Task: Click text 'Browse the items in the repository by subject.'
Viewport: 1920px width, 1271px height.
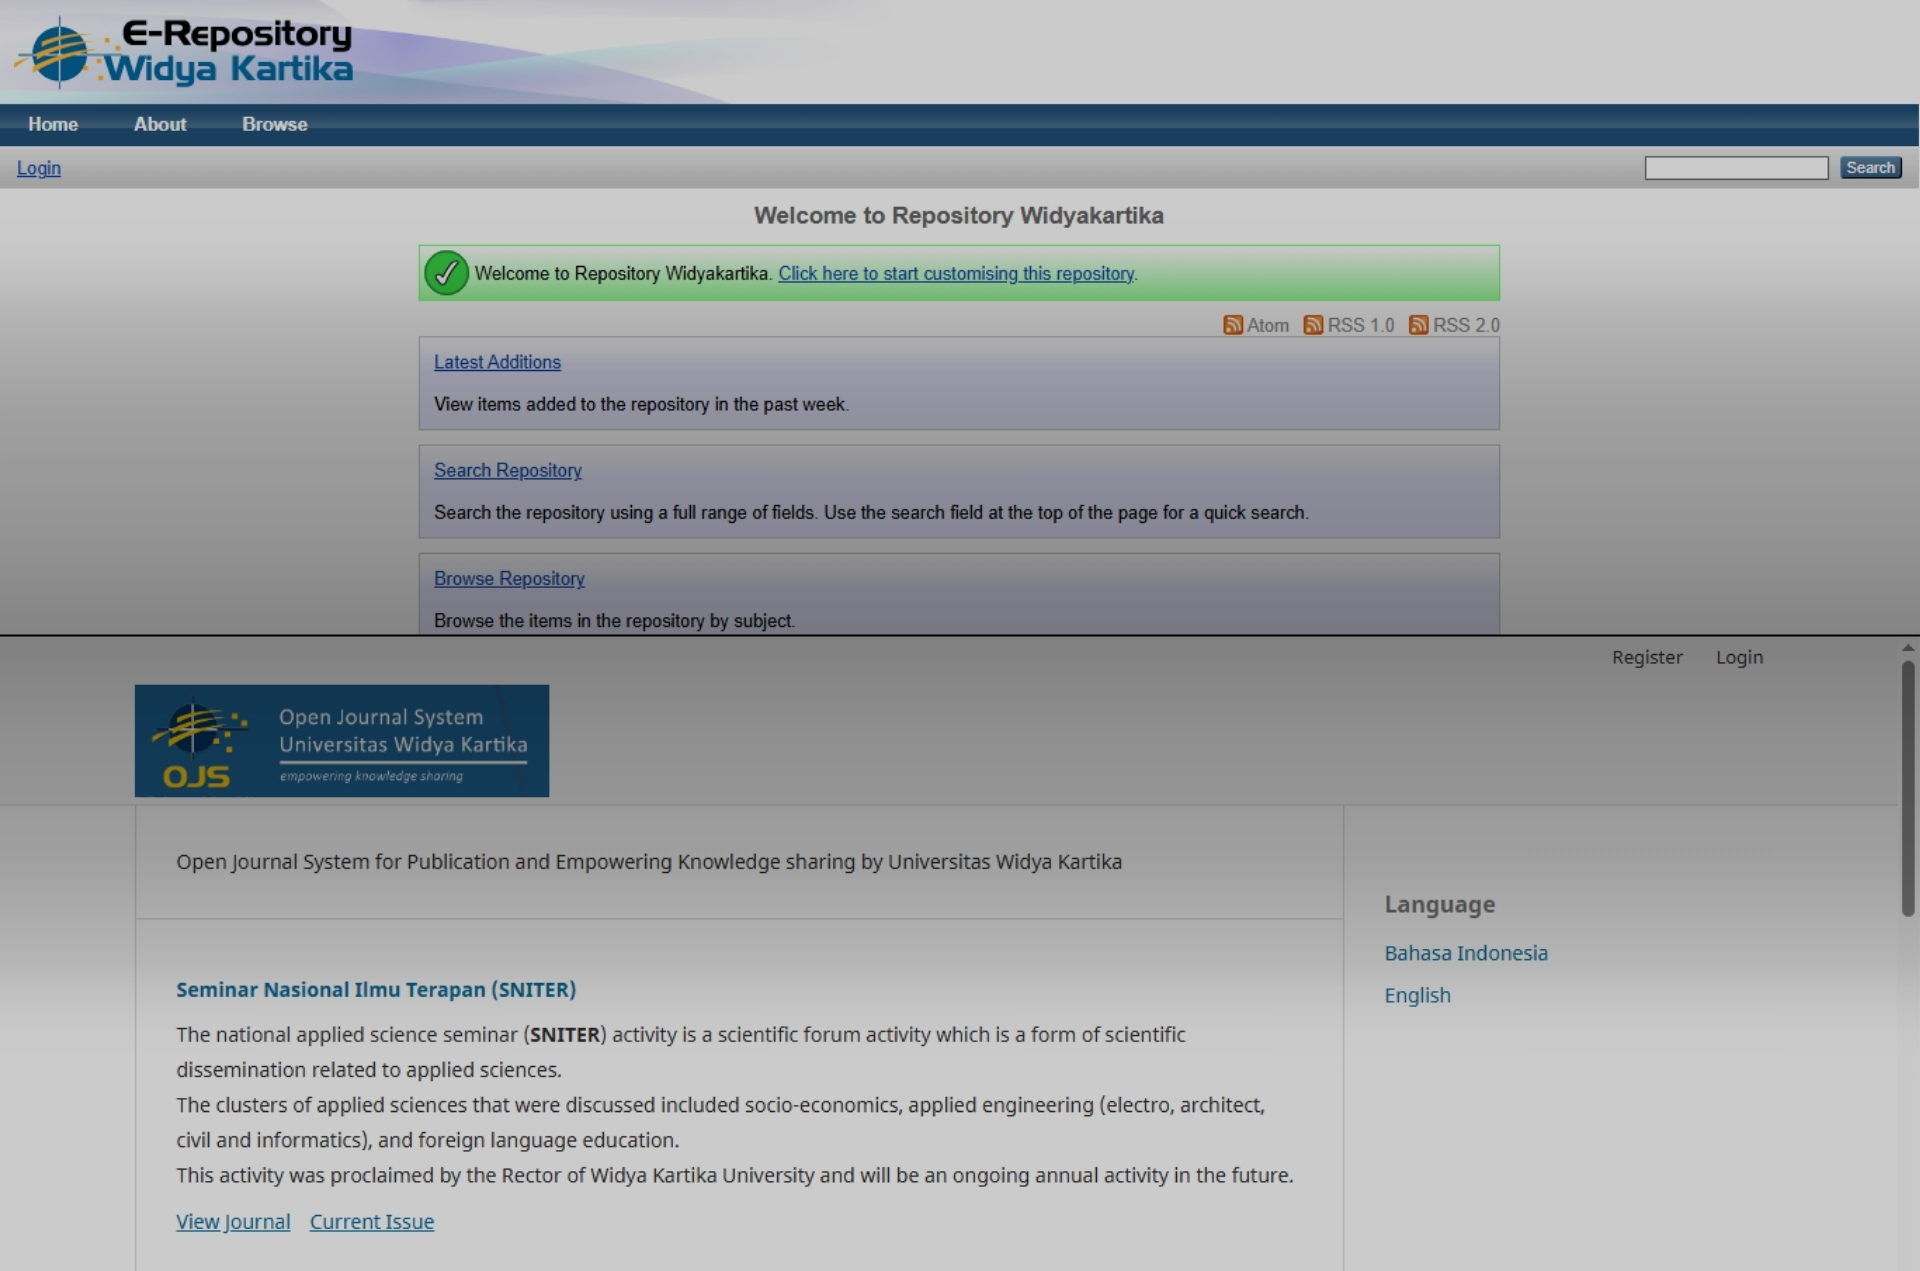Action: pos(614,620)
